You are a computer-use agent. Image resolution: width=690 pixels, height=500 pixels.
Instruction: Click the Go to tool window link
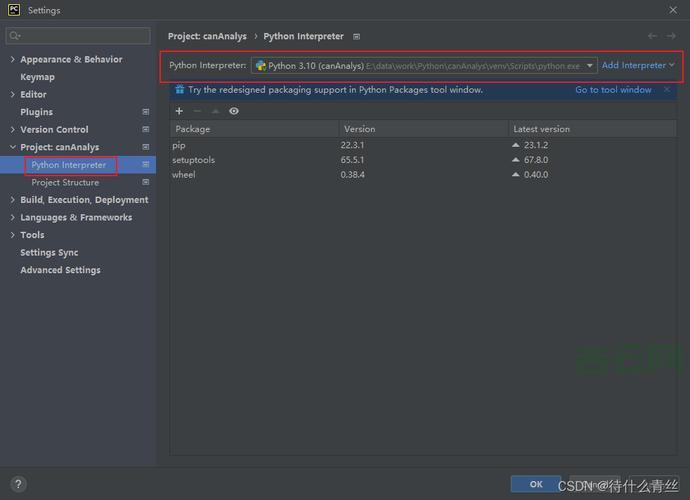coord(613,90)
